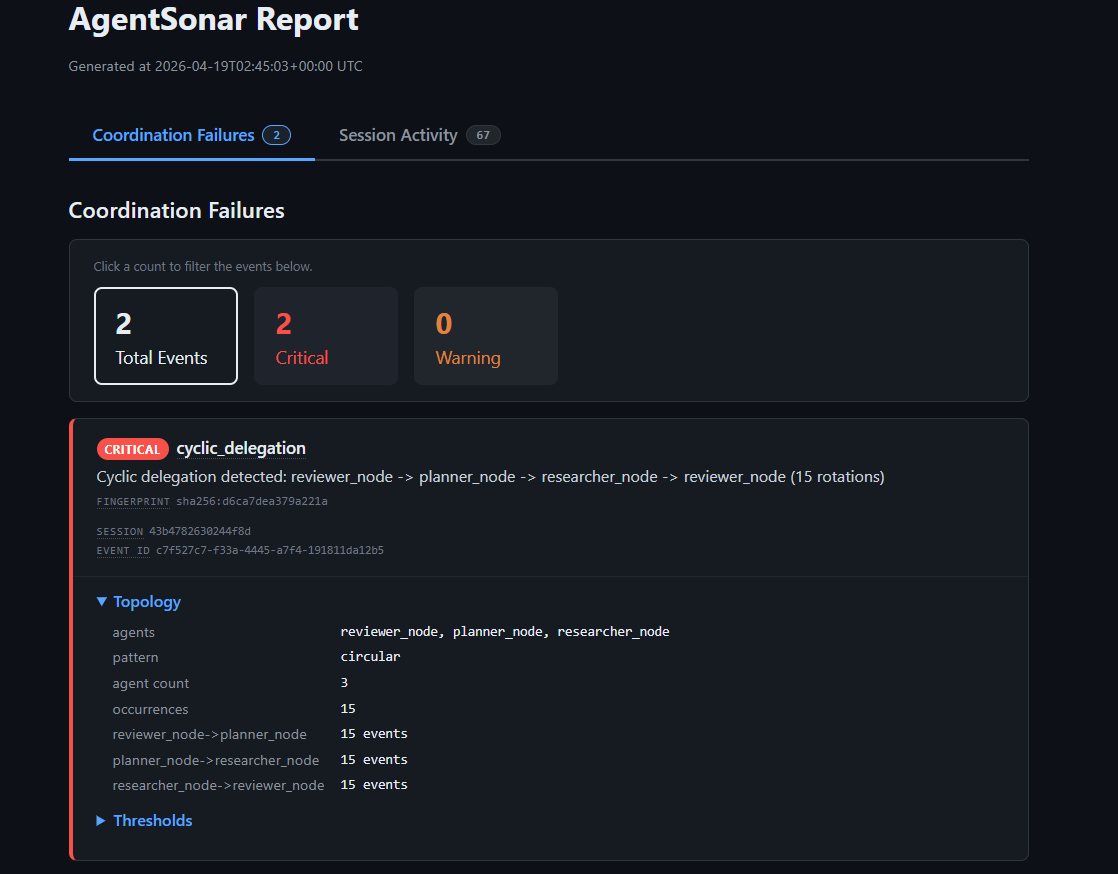
Task: Expand the Thresholds section
Action: click(x=152, y=820)
